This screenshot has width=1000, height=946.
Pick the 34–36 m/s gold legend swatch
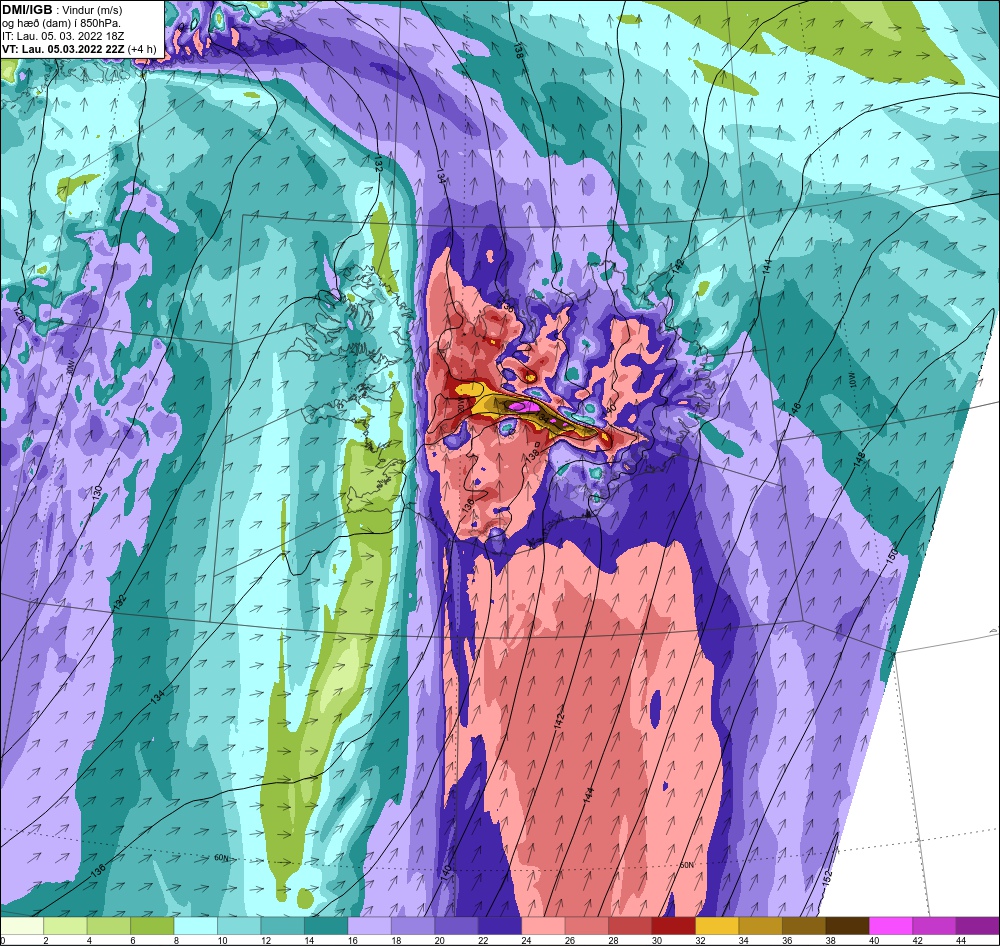760,926
